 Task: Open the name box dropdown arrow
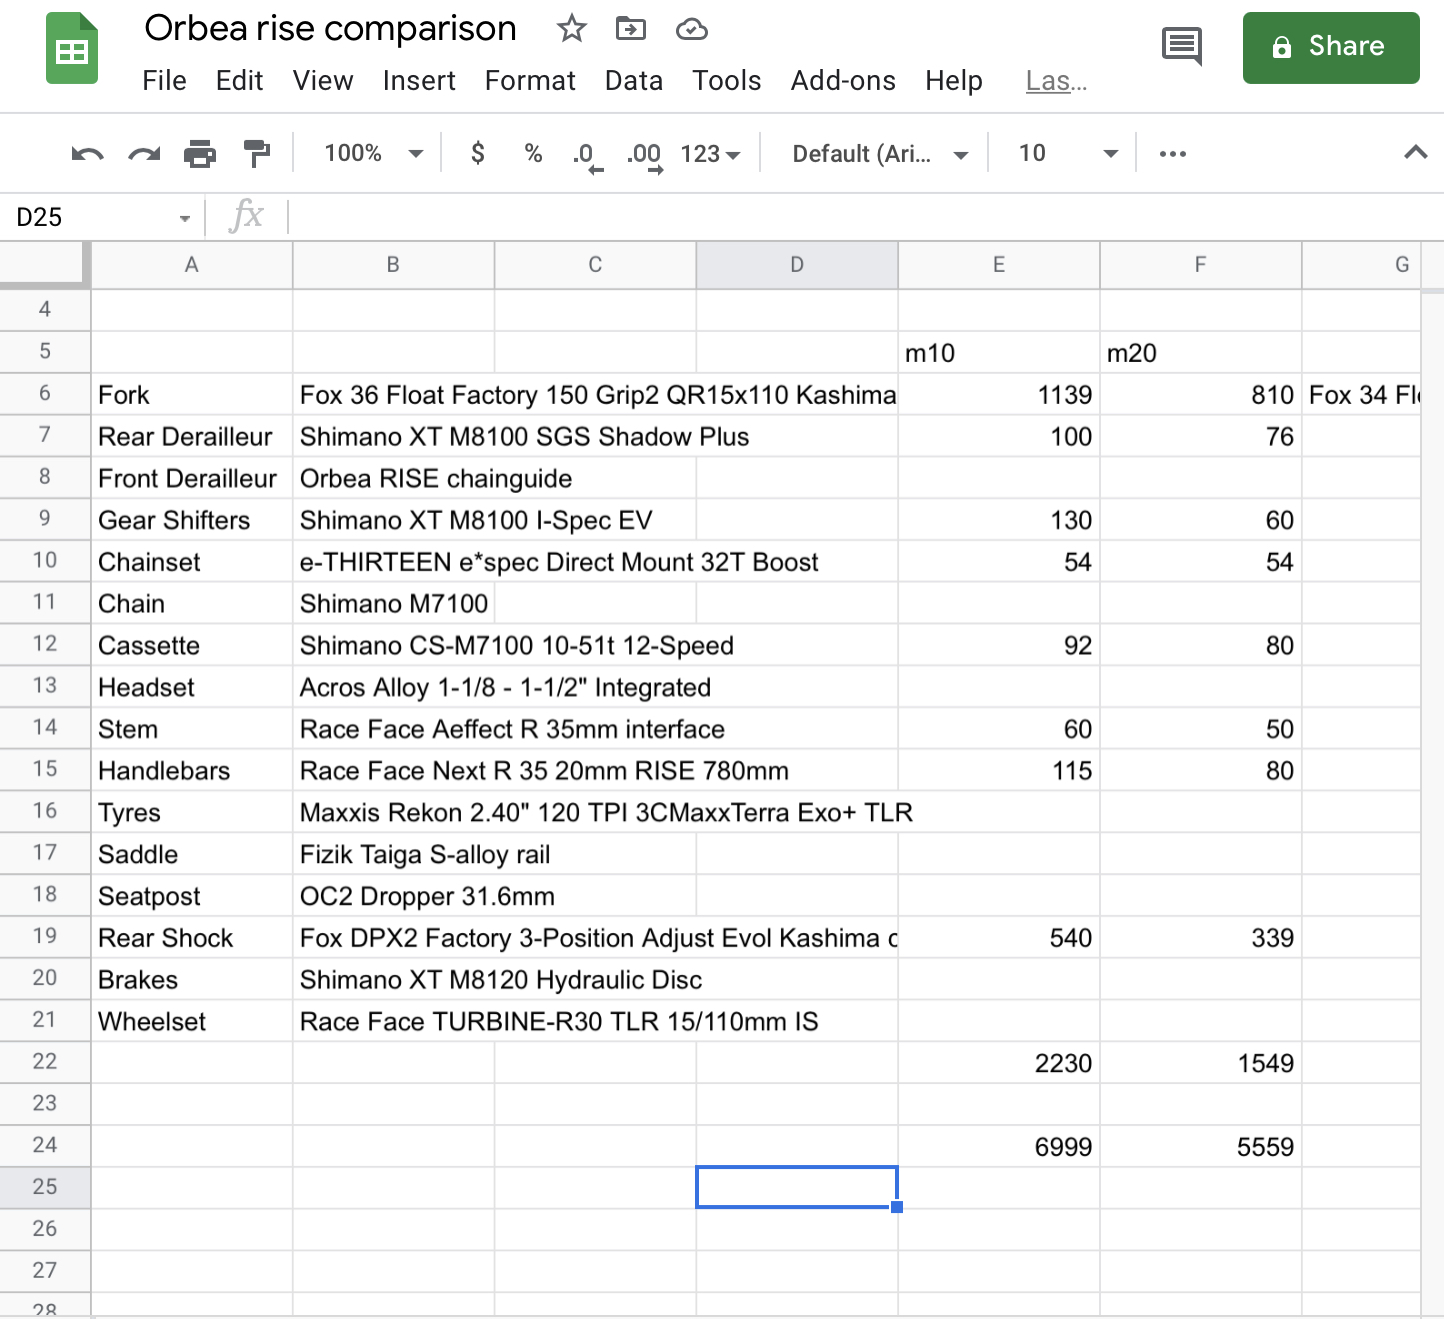click(x=185, y=219)
